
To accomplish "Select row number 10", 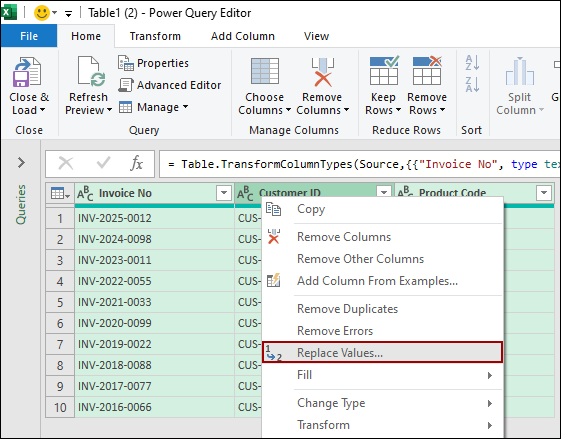I will click(x=60, y=407).
